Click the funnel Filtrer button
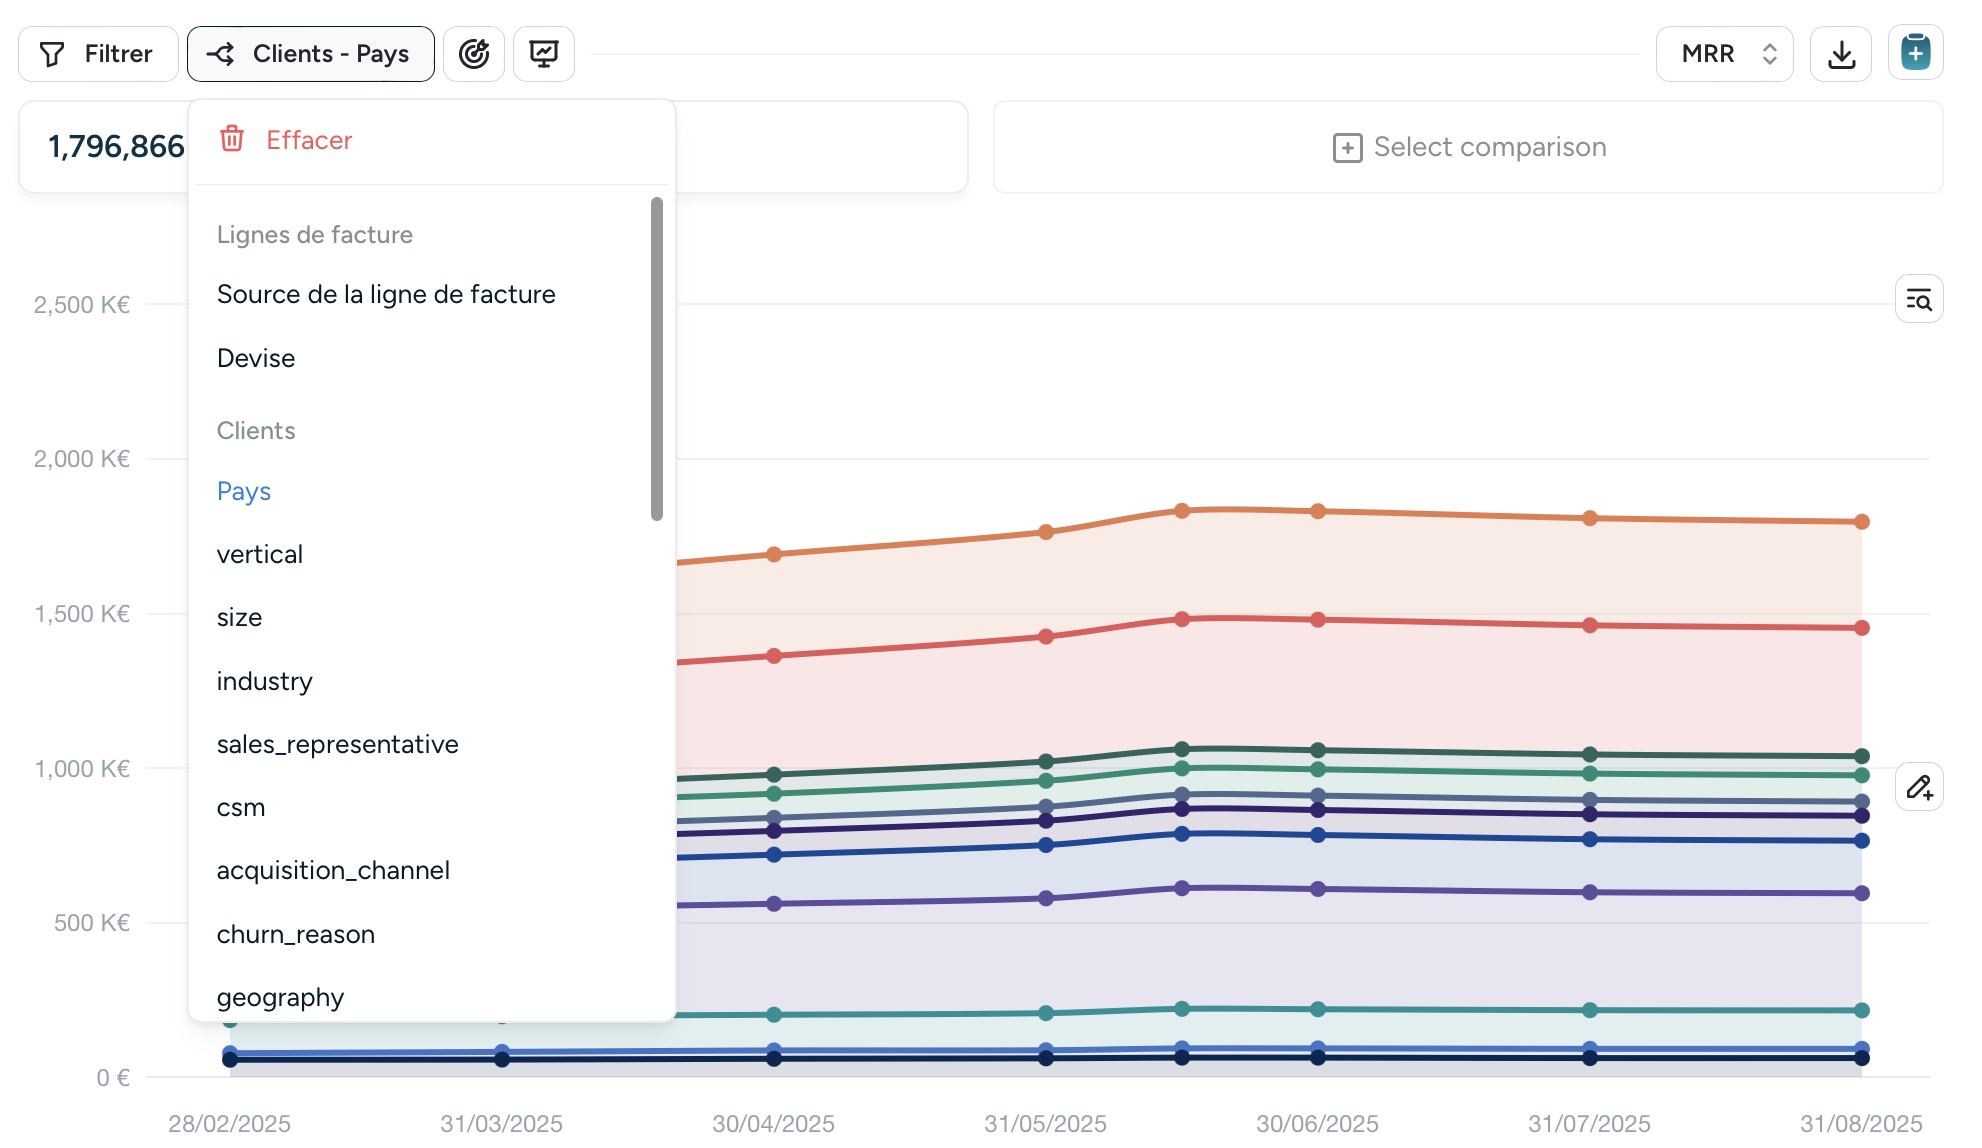Viewport: 1982px width, 1148px height. click(x=98, y=54)
